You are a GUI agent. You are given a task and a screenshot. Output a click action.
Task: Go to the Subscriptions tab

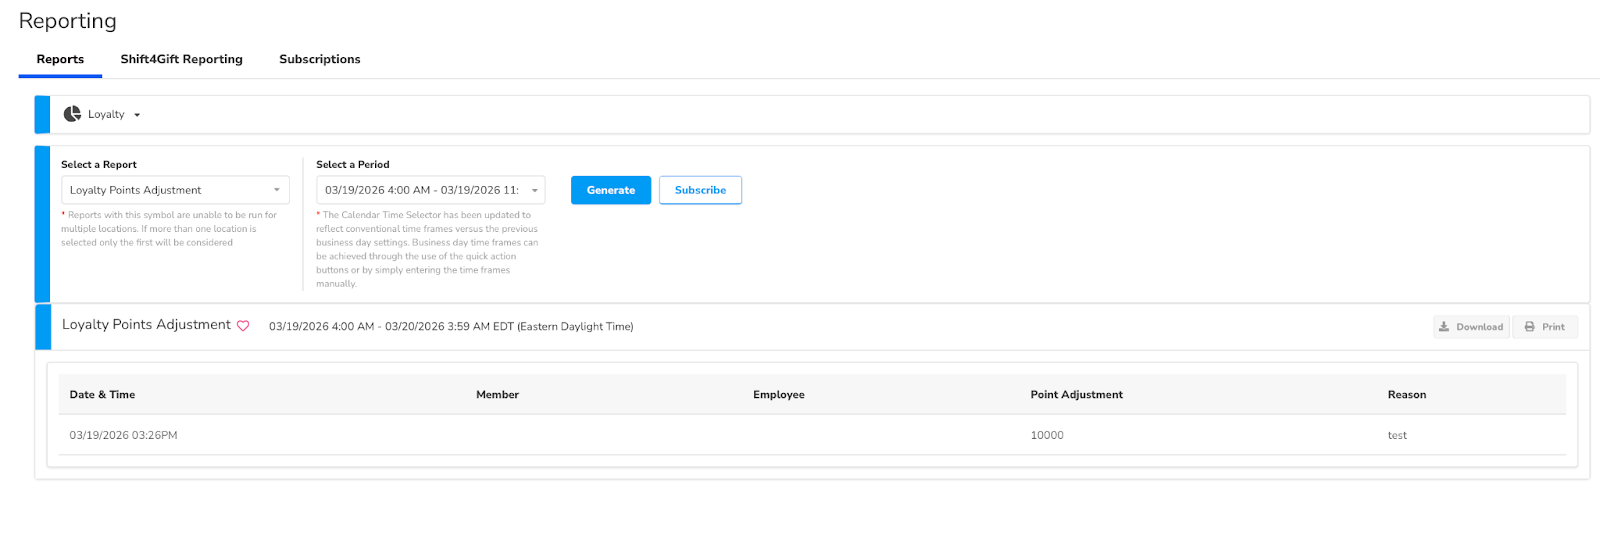[319, 59]
